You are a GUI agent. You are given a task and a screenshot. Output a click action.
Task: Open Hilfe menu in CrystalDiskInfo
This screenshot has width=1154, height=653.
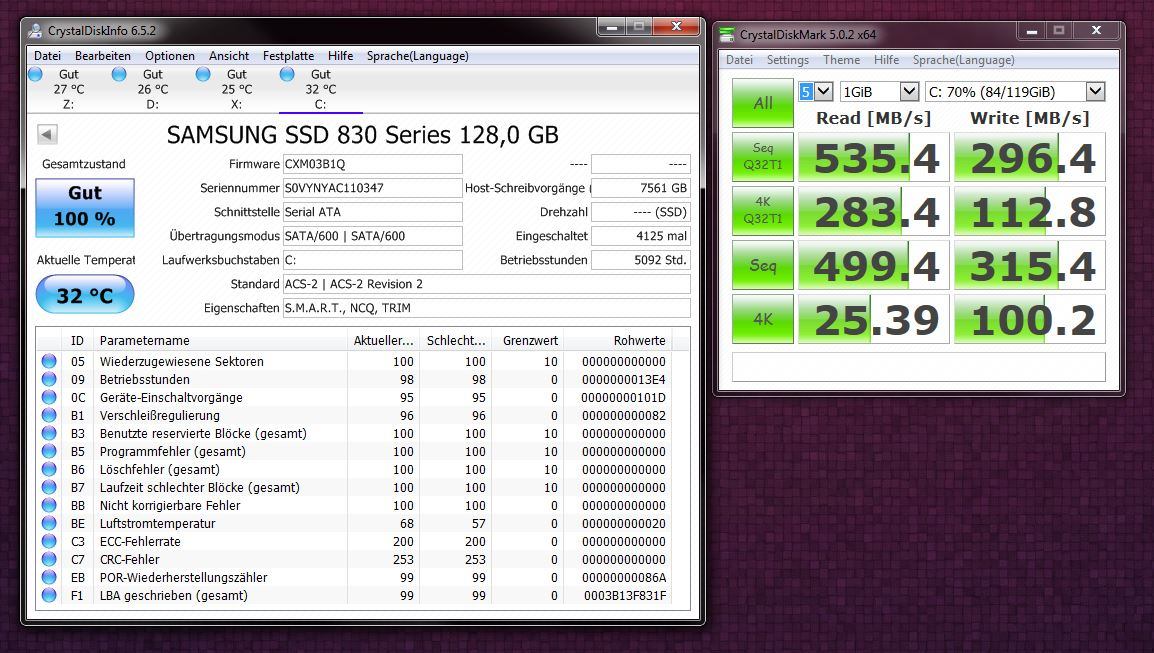click(x=341, y=56)
